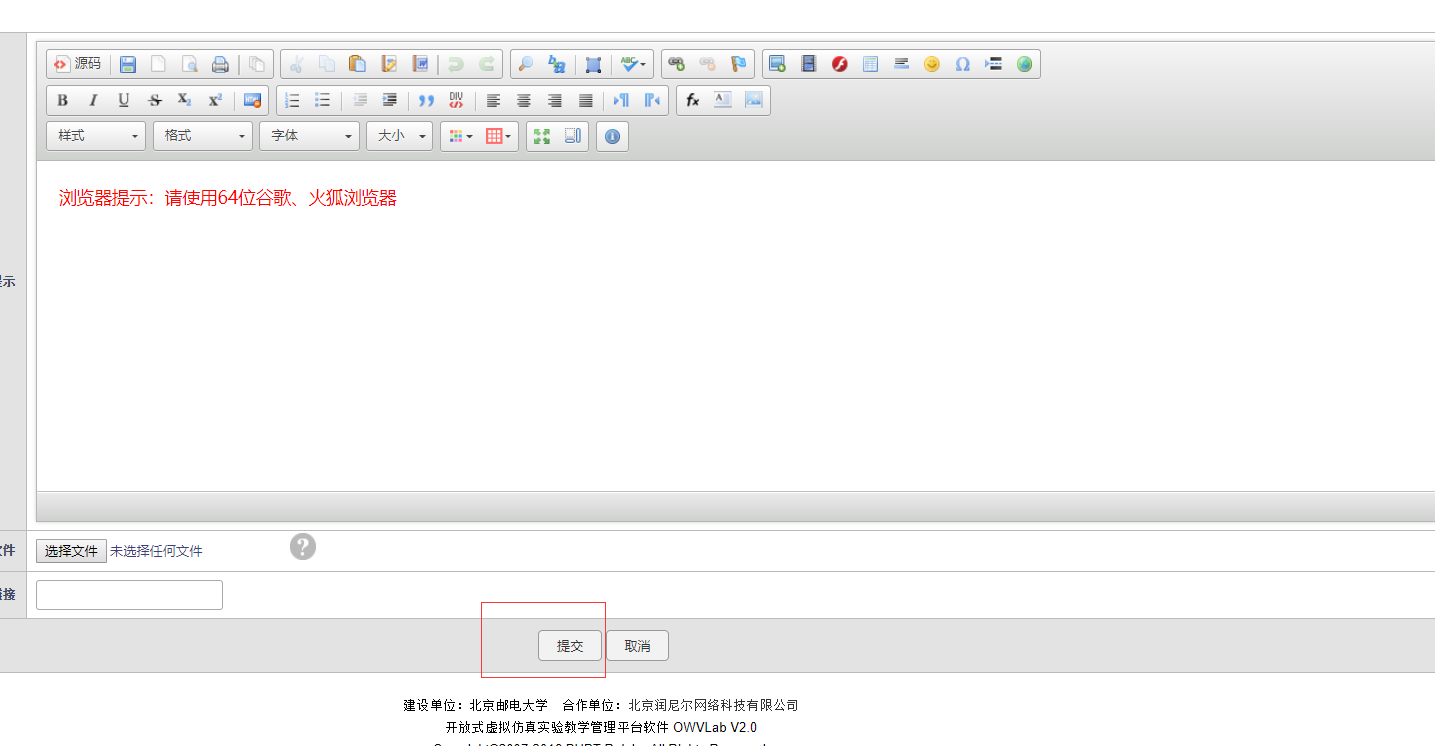This screenshot has width=1435, height=746.
Task: Align text left
Action: pyautogui.click(x=493, y=100)
